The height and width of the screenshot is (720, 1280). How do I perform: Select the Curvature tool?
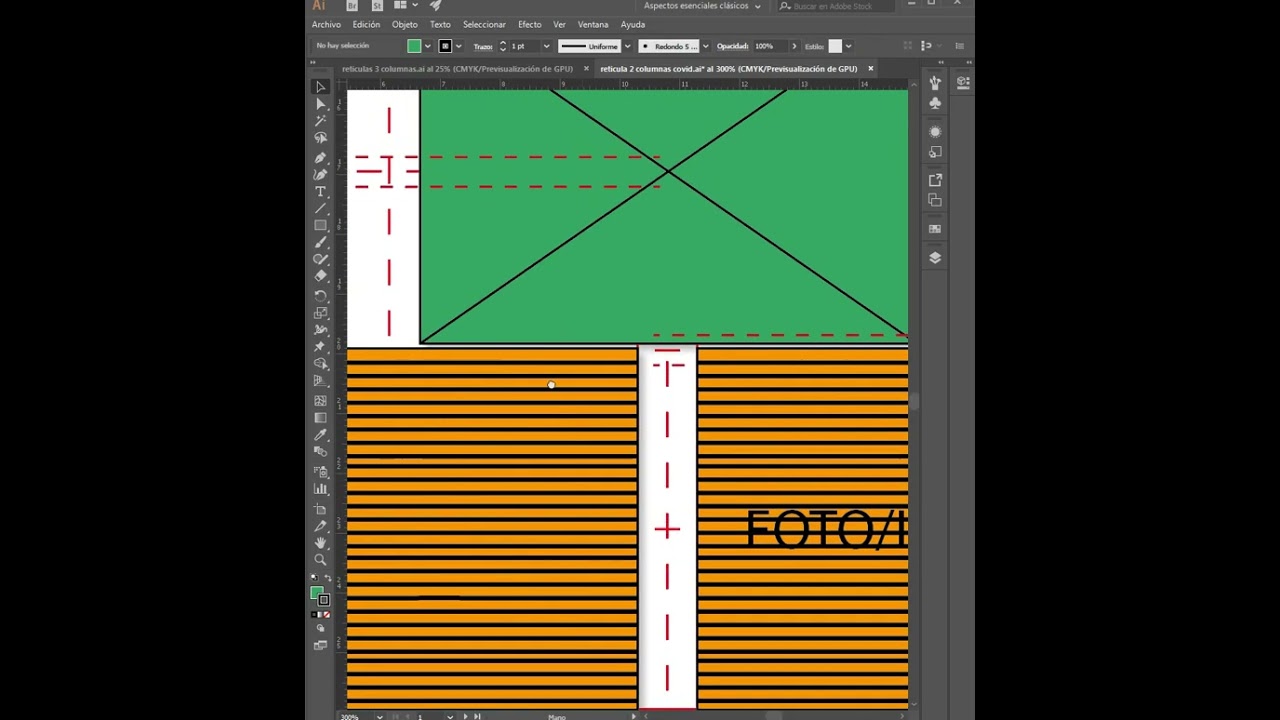point(320,174)
